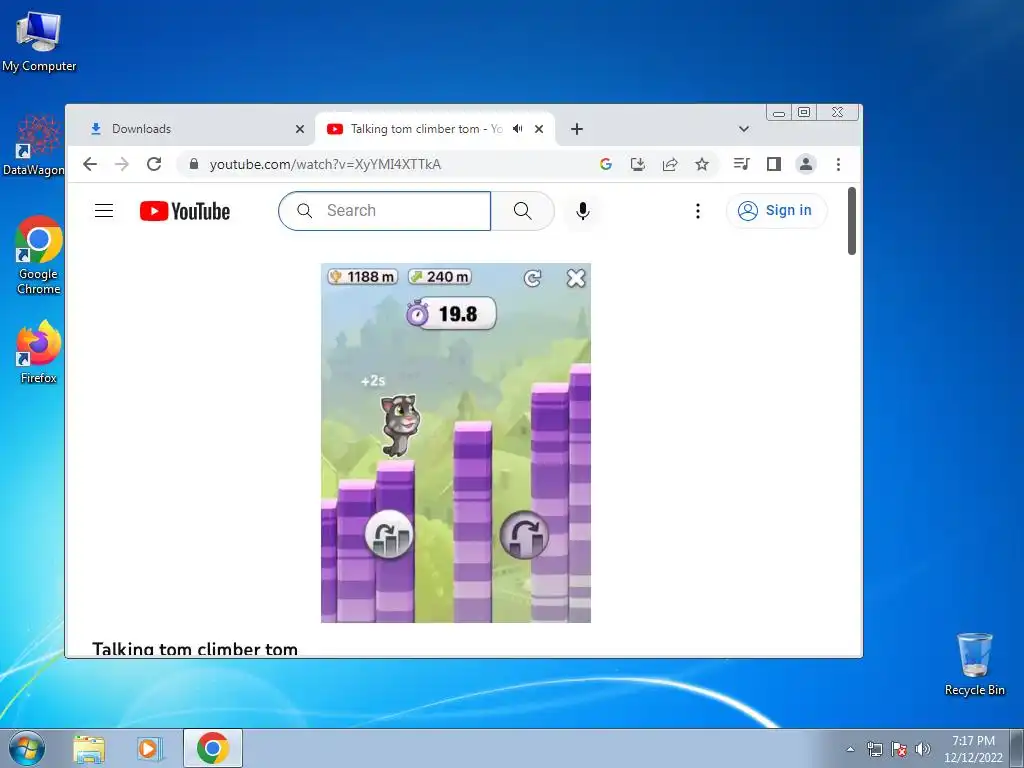This screenshot has width=1024, height=768.
Task: Click Chrome taskbar button
Action: 213,748
